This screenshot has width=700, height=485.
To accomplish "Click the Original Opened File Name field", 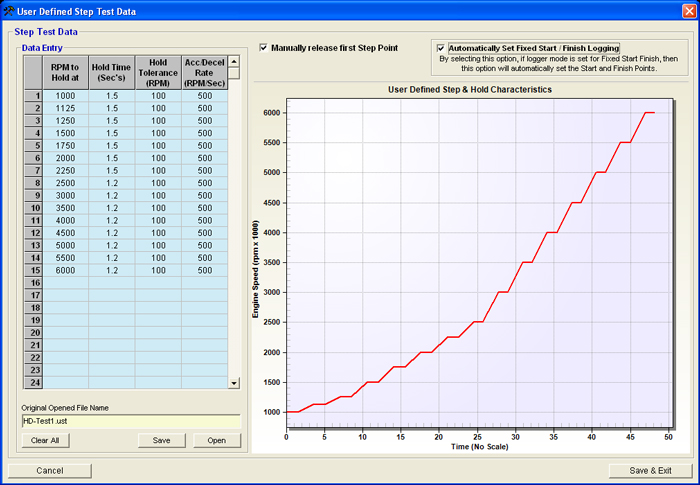I will click(130, 421).
